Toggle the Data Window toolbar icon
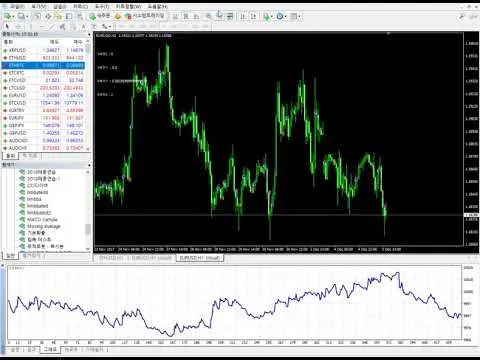This screenshot has width=480, height=360. click(48, 16)
